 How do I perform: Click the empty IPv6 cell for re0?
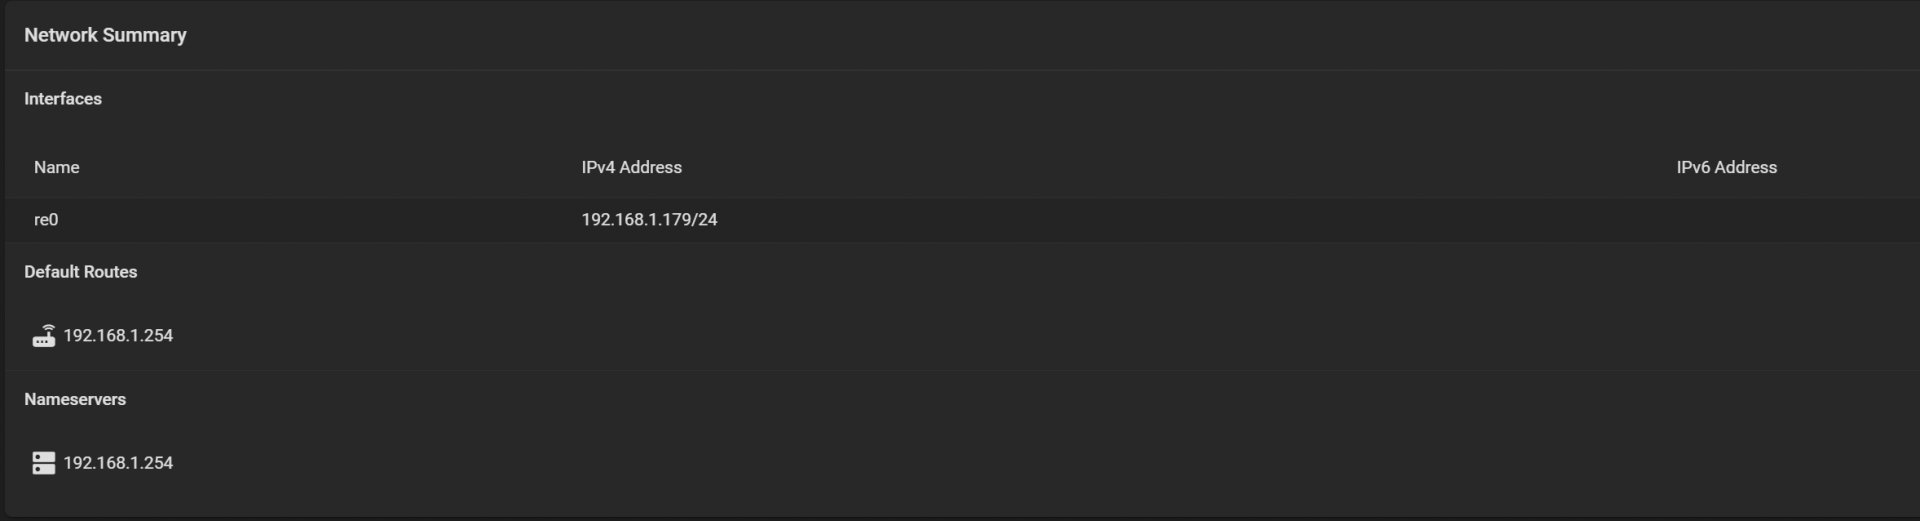click(1790, 220)
